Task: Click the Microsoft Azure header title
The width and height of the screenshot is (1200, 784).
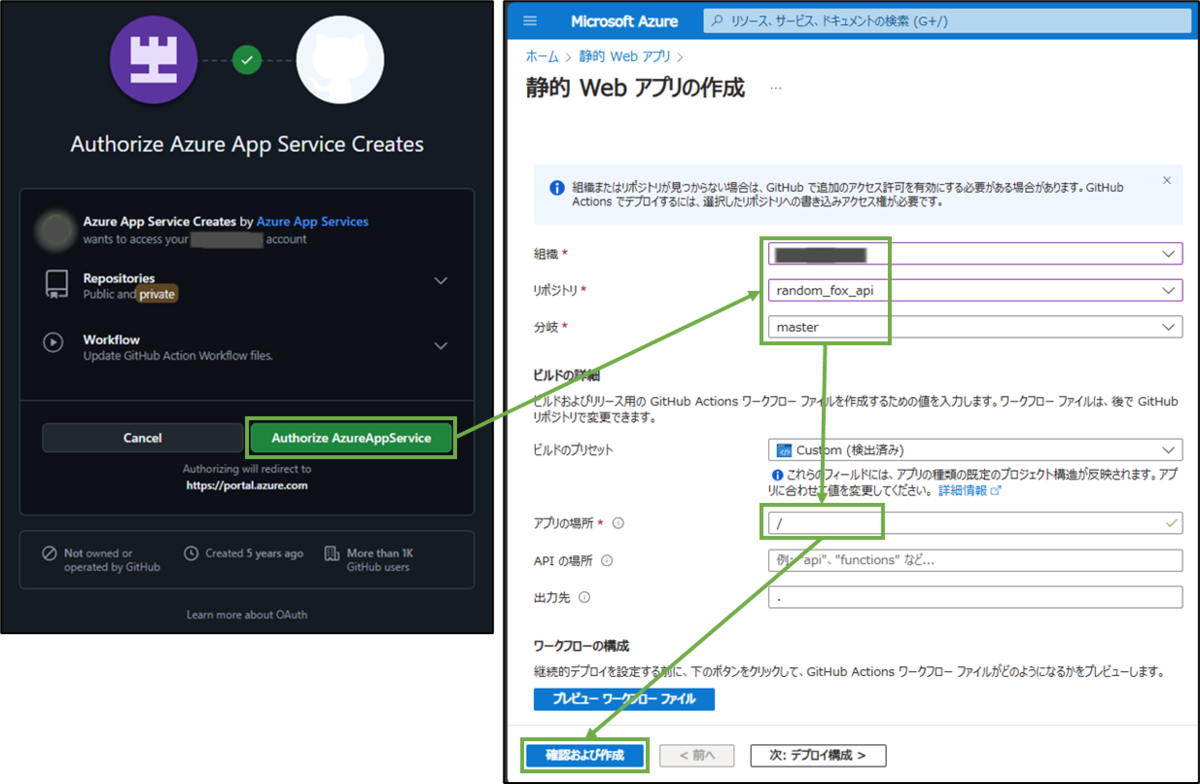Action: click(x=624, y=21)
